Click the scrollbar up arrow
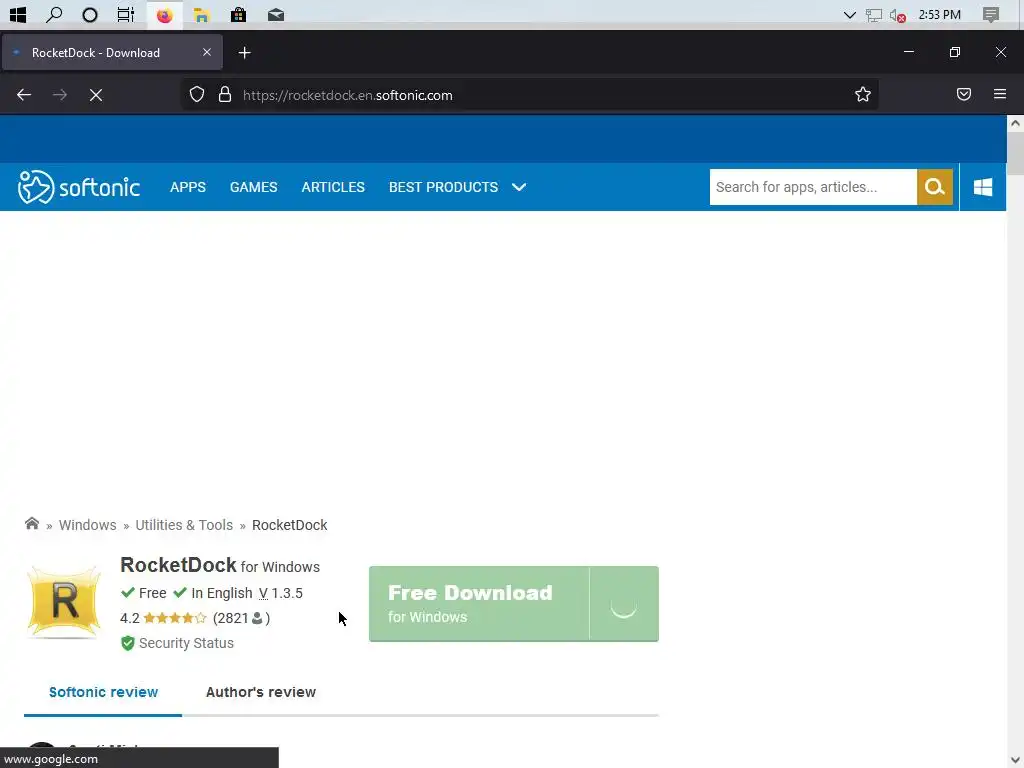The width and height of the screenshot is (1024, 768). click(x=1015, y=123)
